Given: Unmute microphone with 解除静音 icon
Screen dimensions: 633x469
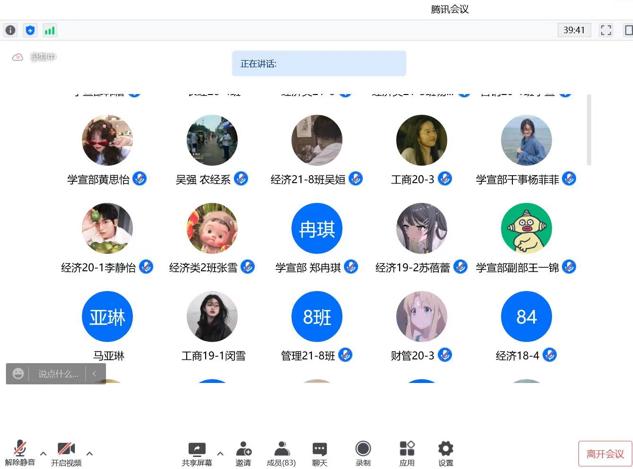Looking at the screenshot, I should tap(19, 449).
